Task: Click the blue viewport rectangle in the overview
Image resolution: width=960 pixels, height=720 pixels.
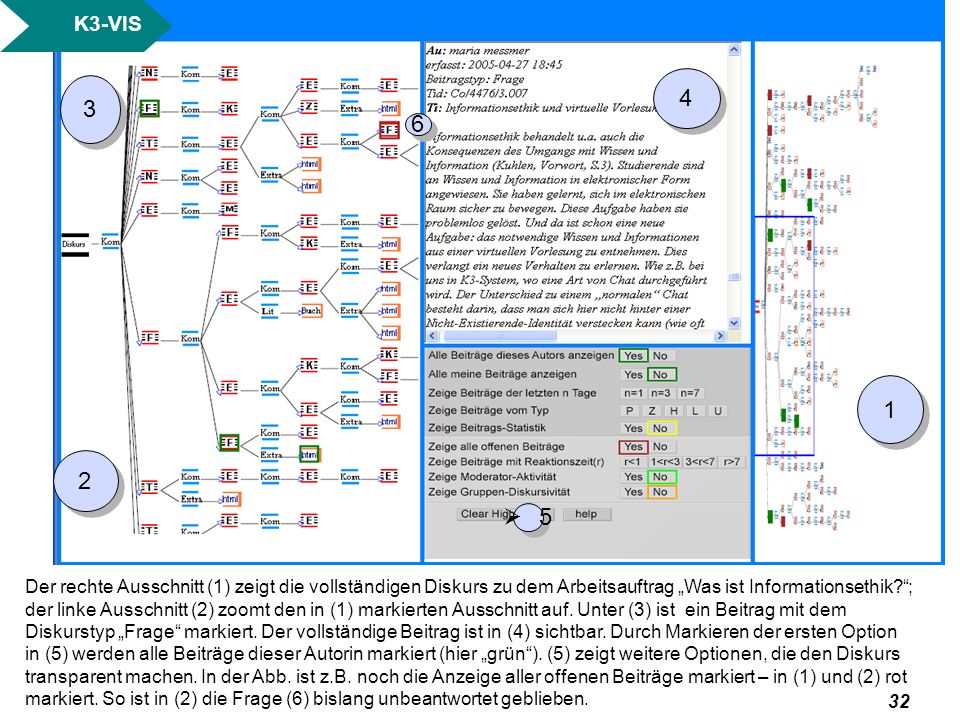Action: [784, 336]
